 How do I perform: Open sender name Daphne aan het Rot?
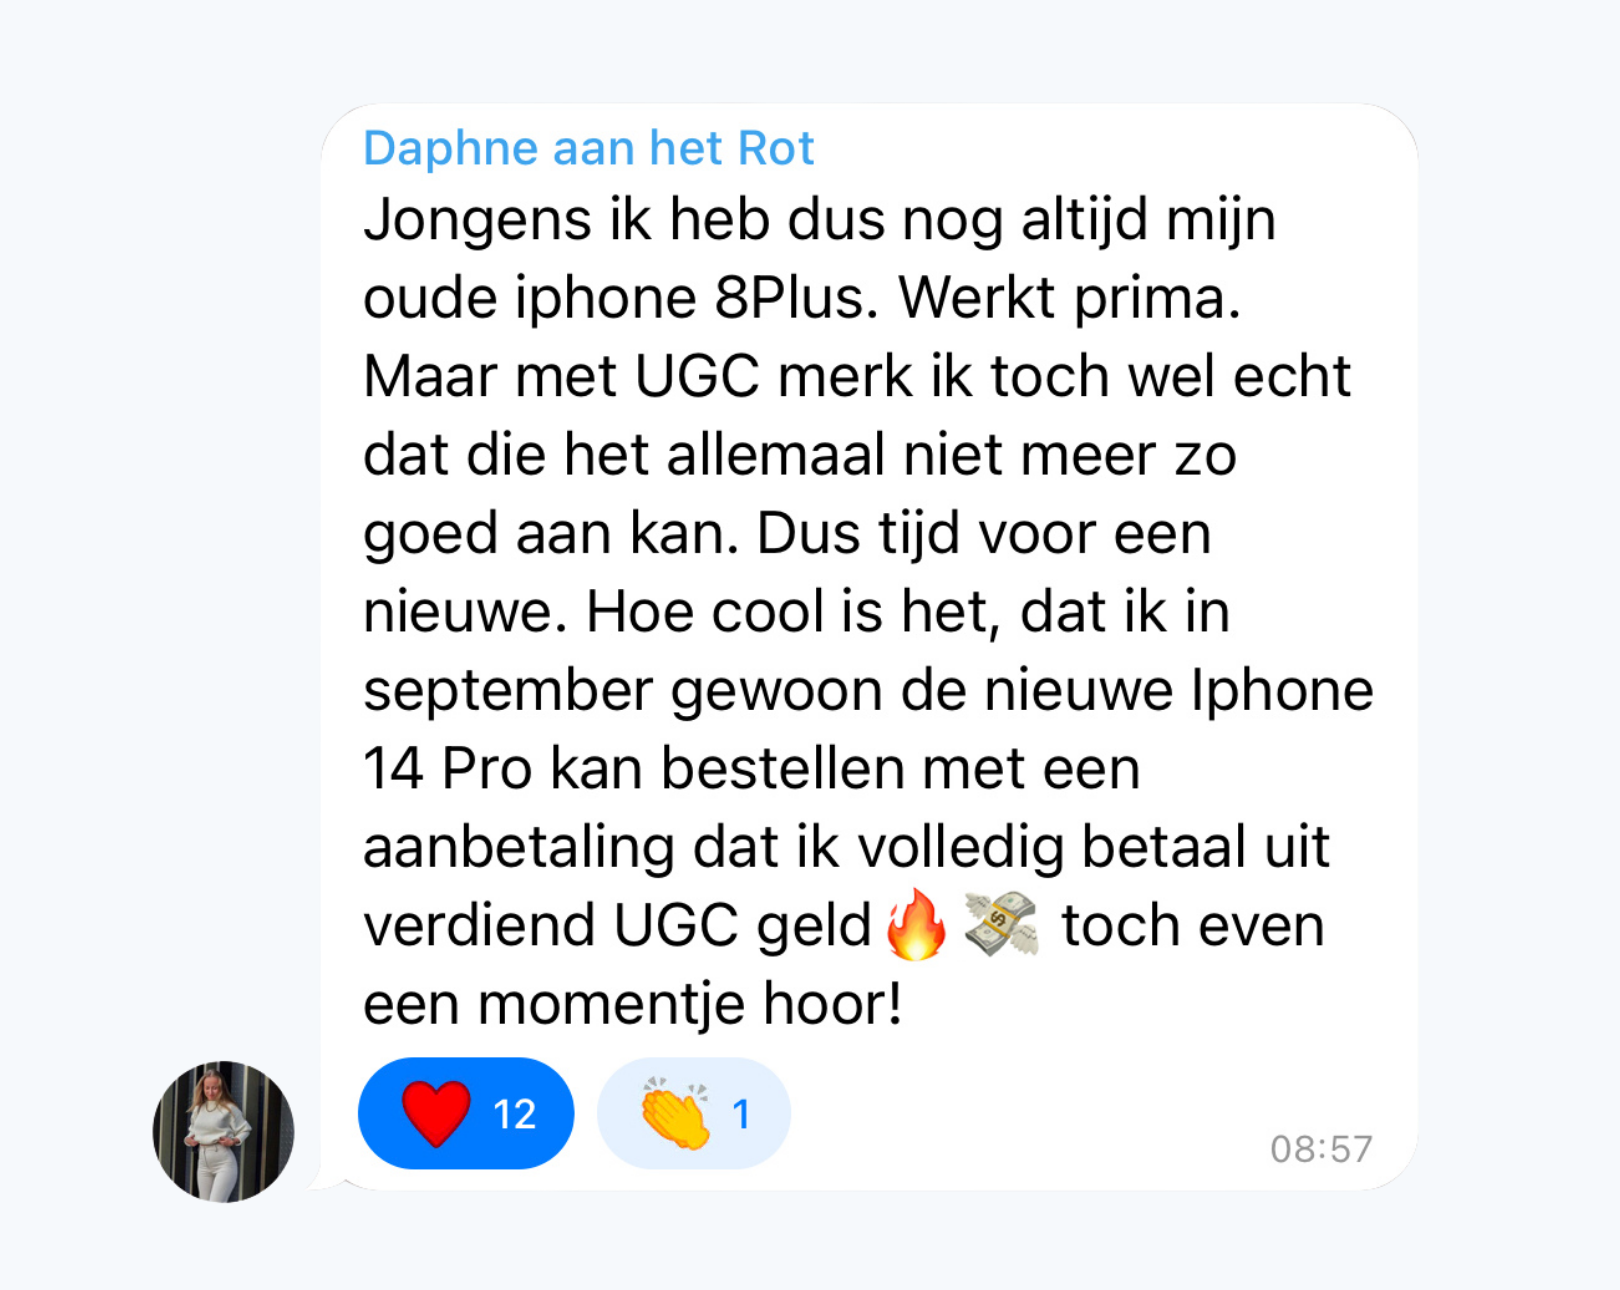click(588, 149)
